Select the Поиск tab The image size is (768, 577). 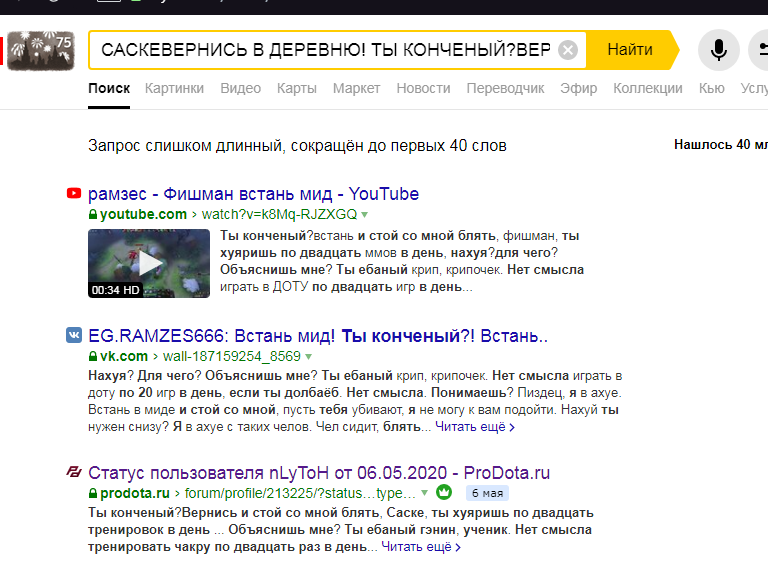pyautogui.click(x=109, y=88)
